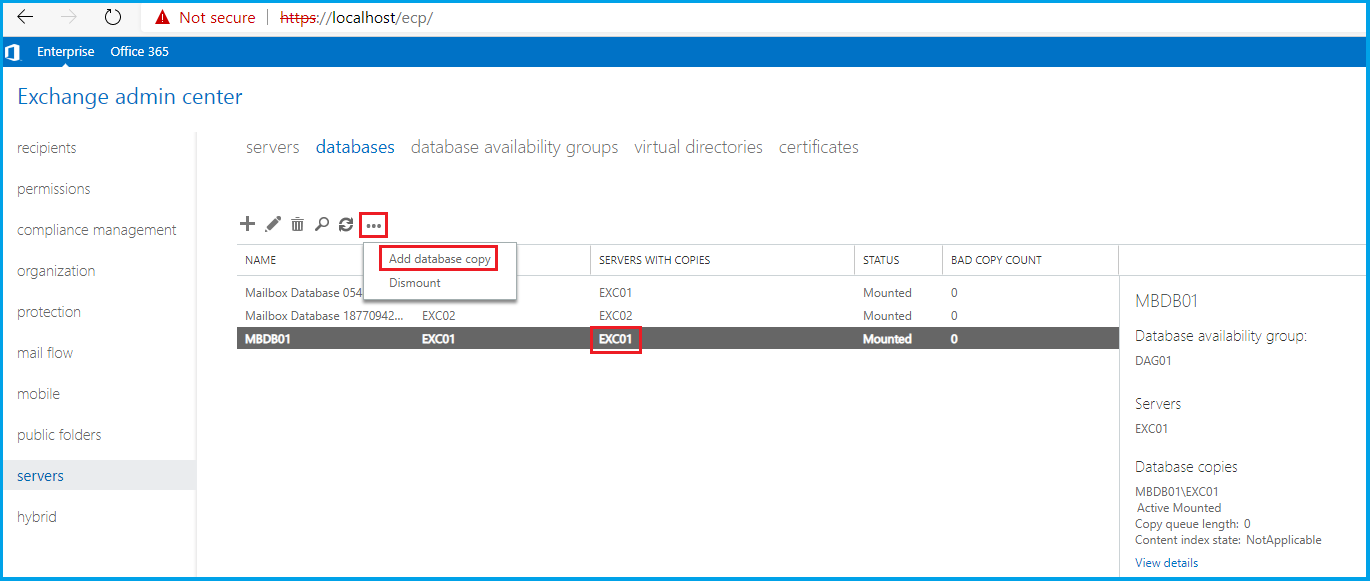1370x581 pixels.
Task: Click the add new database plus icon
Action: [x=248, y=225]
